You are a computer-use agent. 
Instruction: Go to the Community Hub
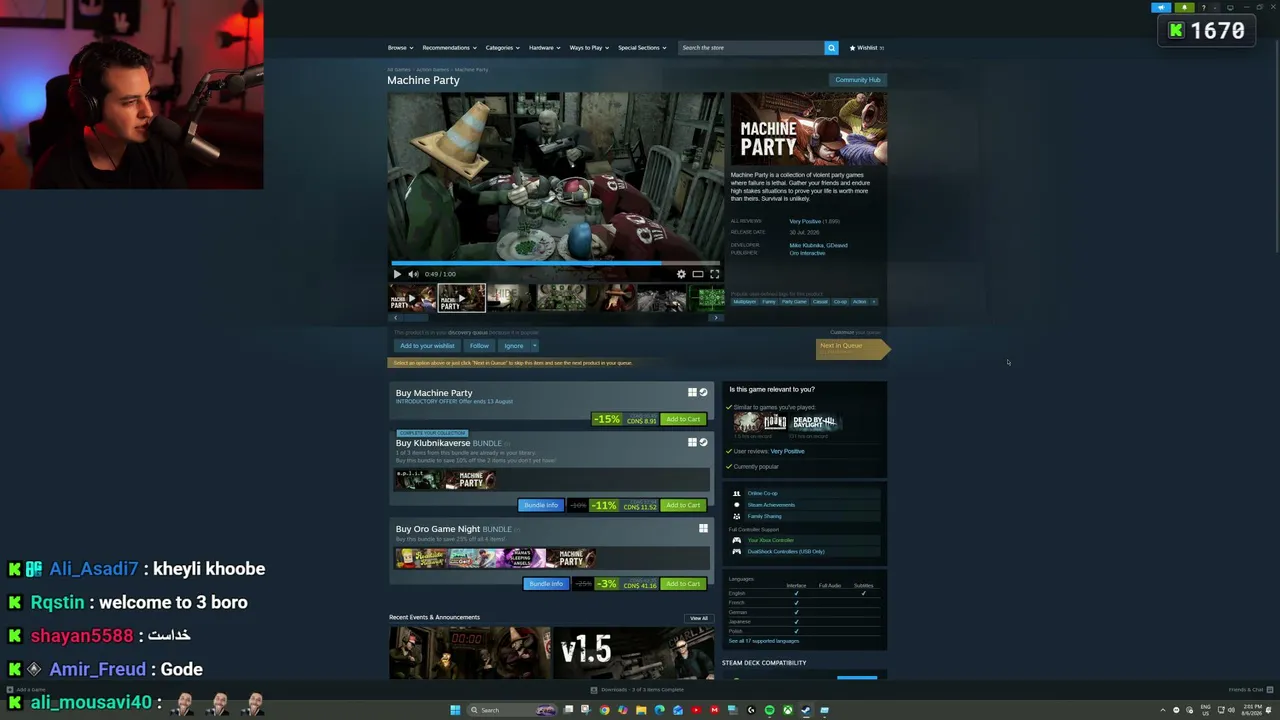tap(857, 80)
